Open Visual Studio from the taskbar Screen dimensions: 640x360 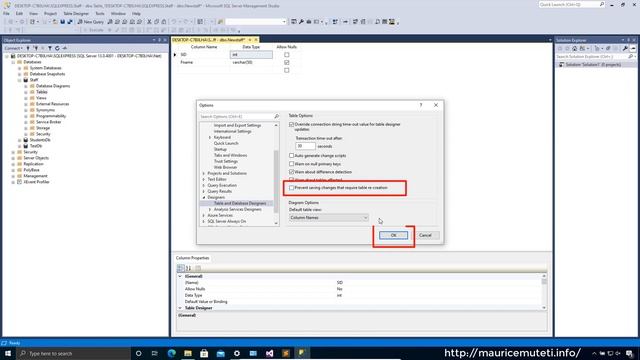tap(269, 353)
